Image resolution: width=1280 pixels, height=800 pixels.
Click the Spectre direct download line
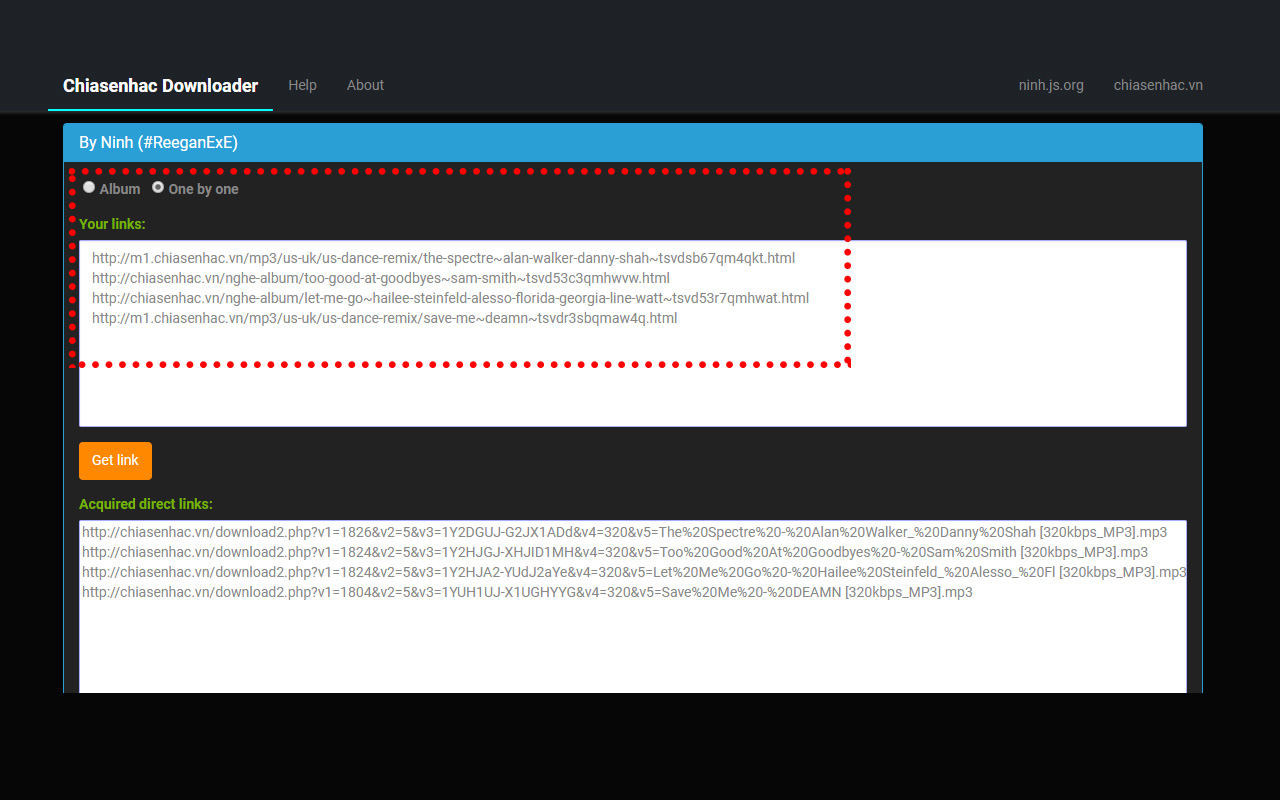click(x=624, y=532)
